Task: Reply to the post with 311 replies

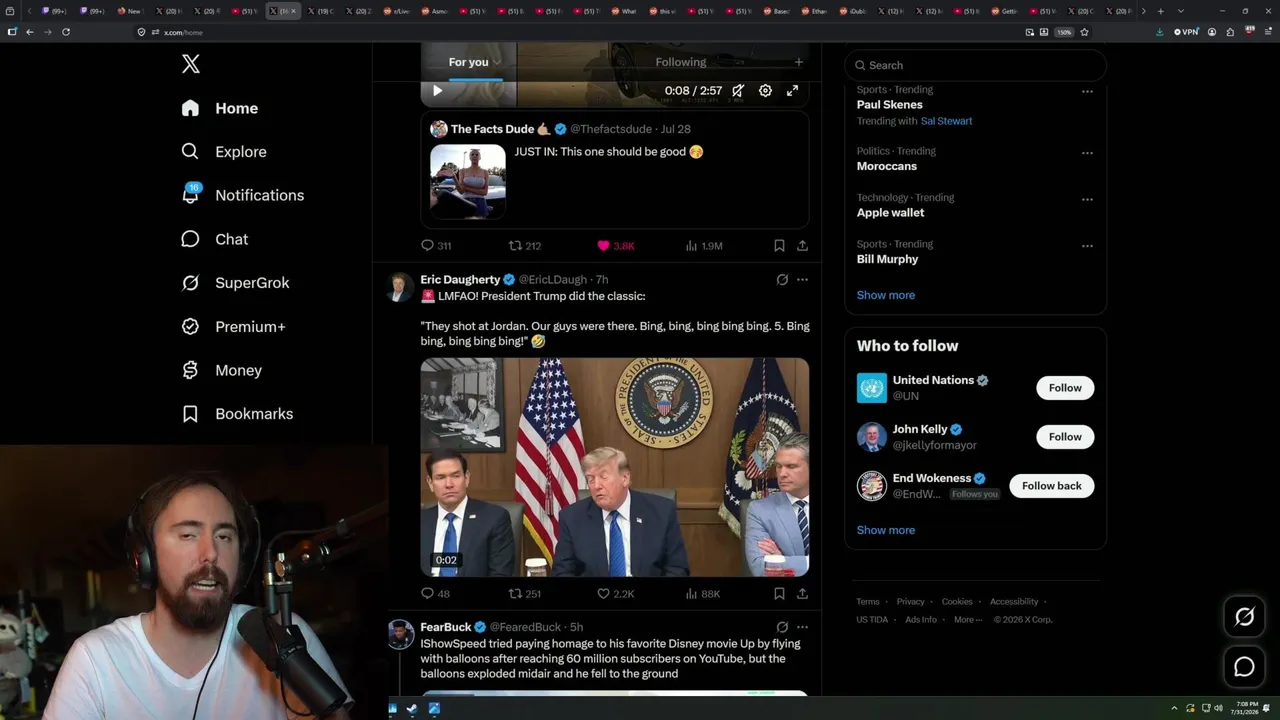Action: pyautogui.click(x=436, y=245)
